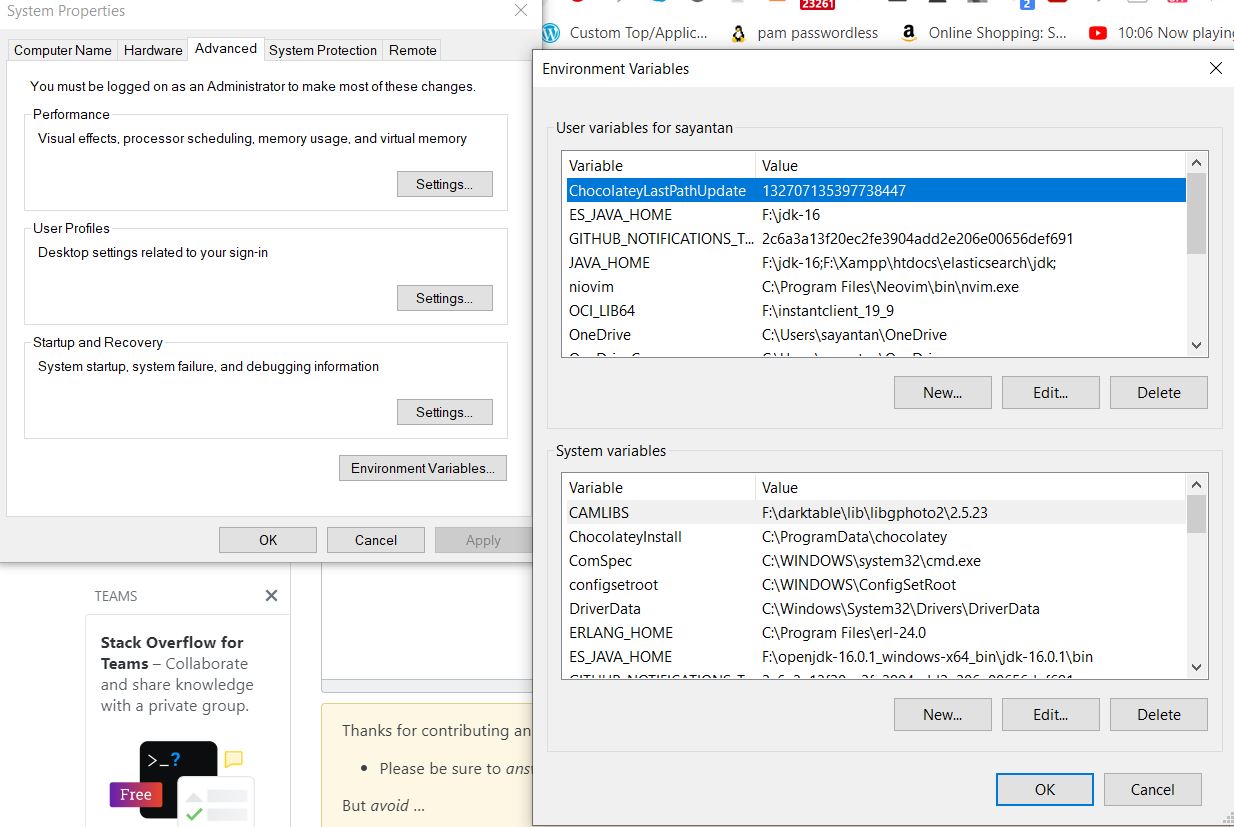Click the Environment Variables... button
Image resolution: width=1234 pixels, height=827 pixels.
pyautogui.click(x=423, y=468)
